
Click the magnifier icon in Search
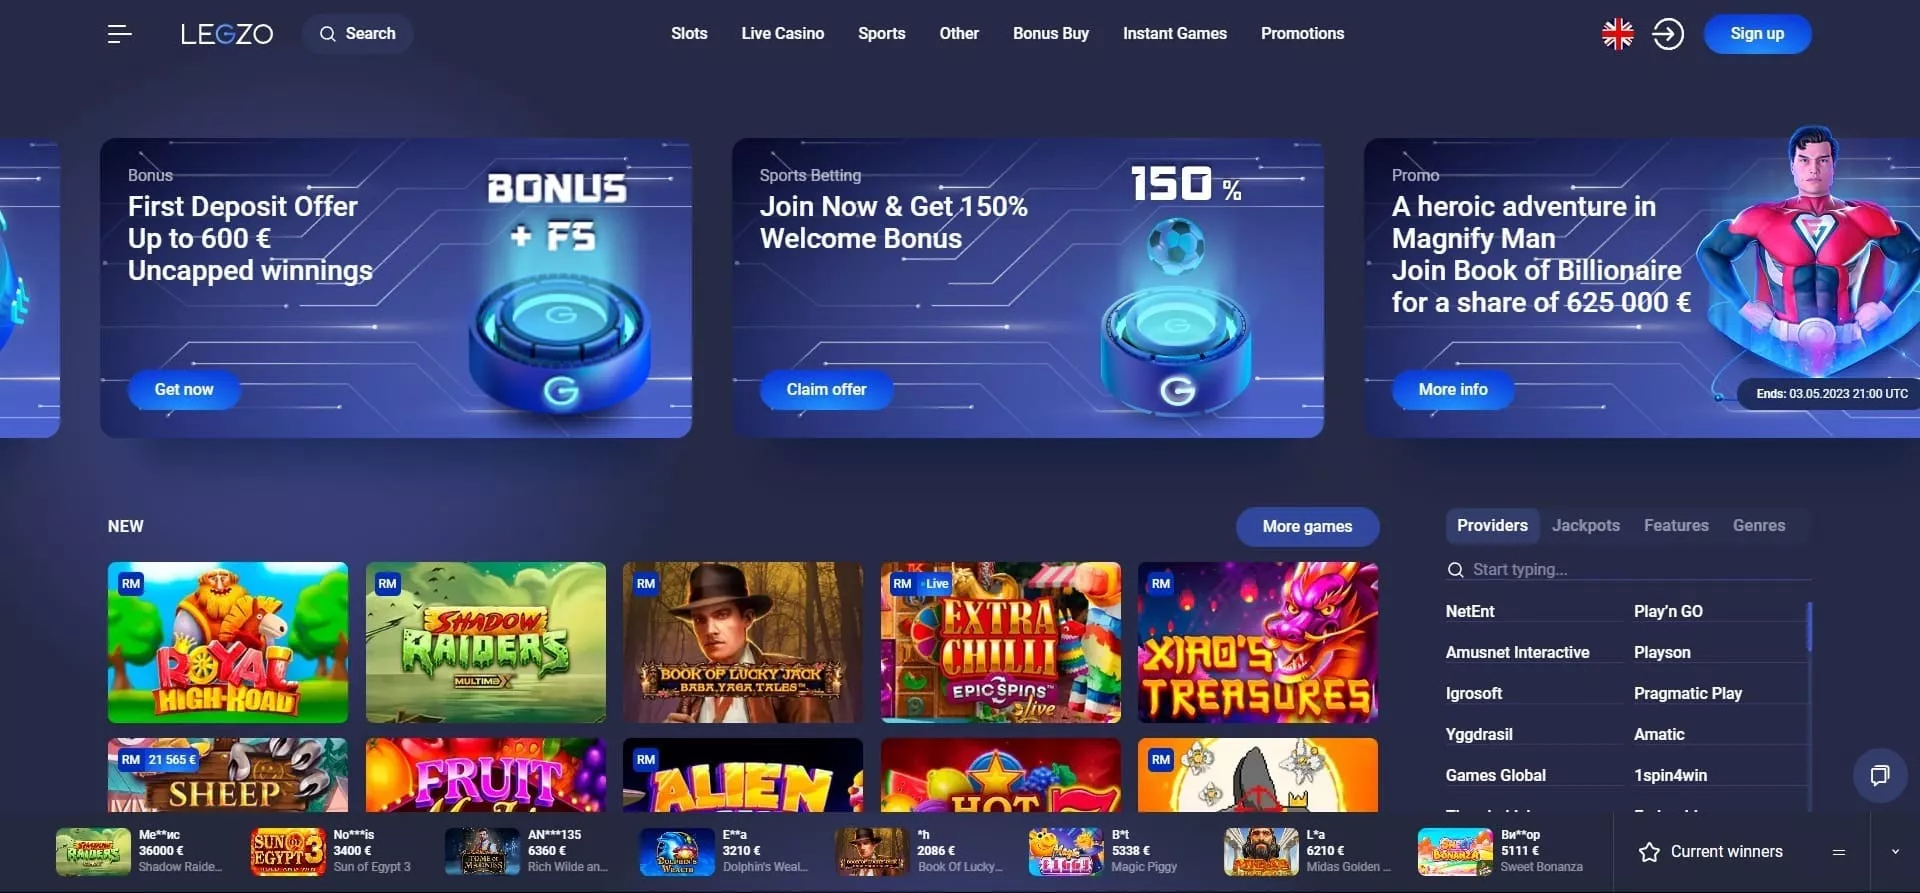coord(327,34)
